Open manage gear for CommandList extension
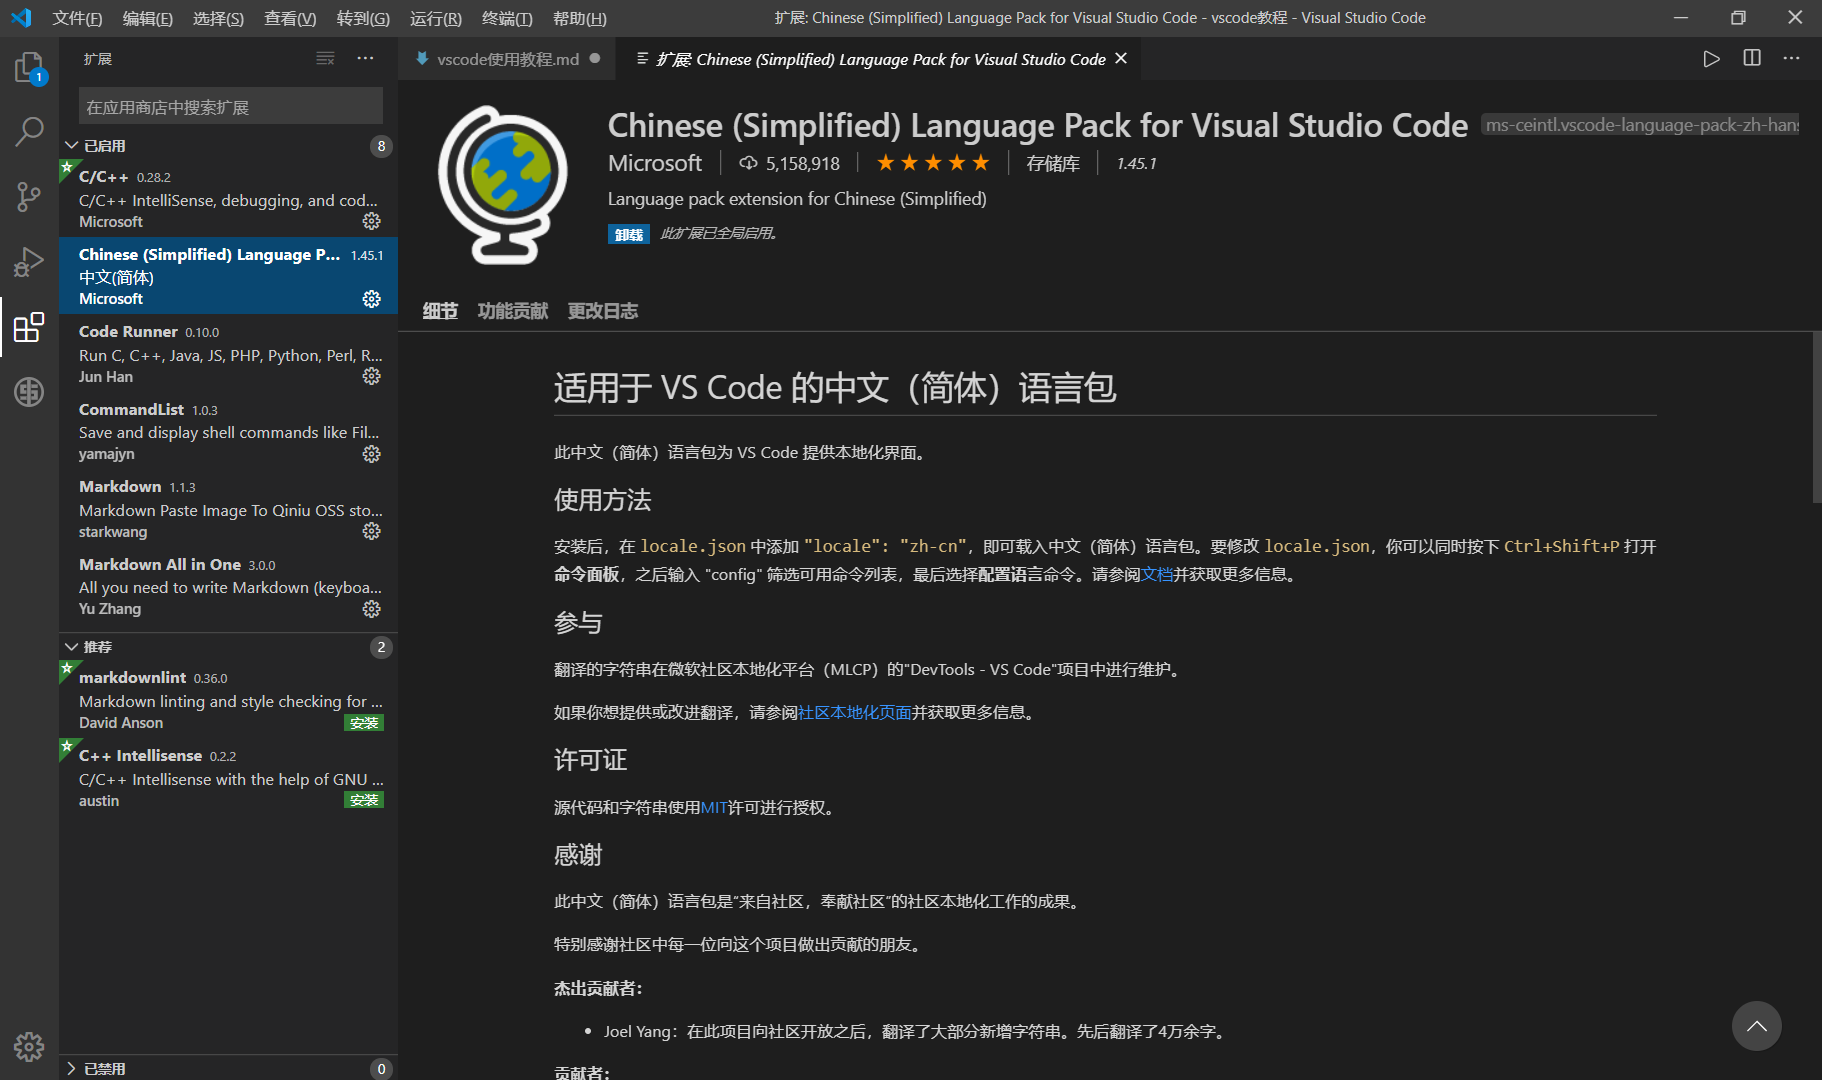This screenshot has height=1080, width=1822. 372,454
